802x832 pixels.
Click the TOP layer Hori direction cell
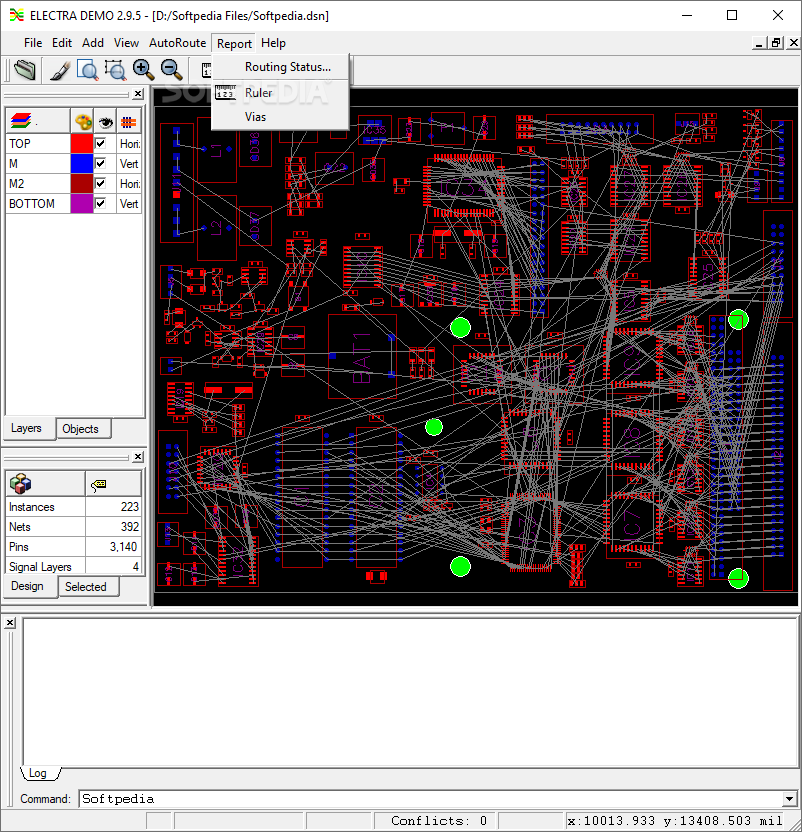tap(129, 143)
